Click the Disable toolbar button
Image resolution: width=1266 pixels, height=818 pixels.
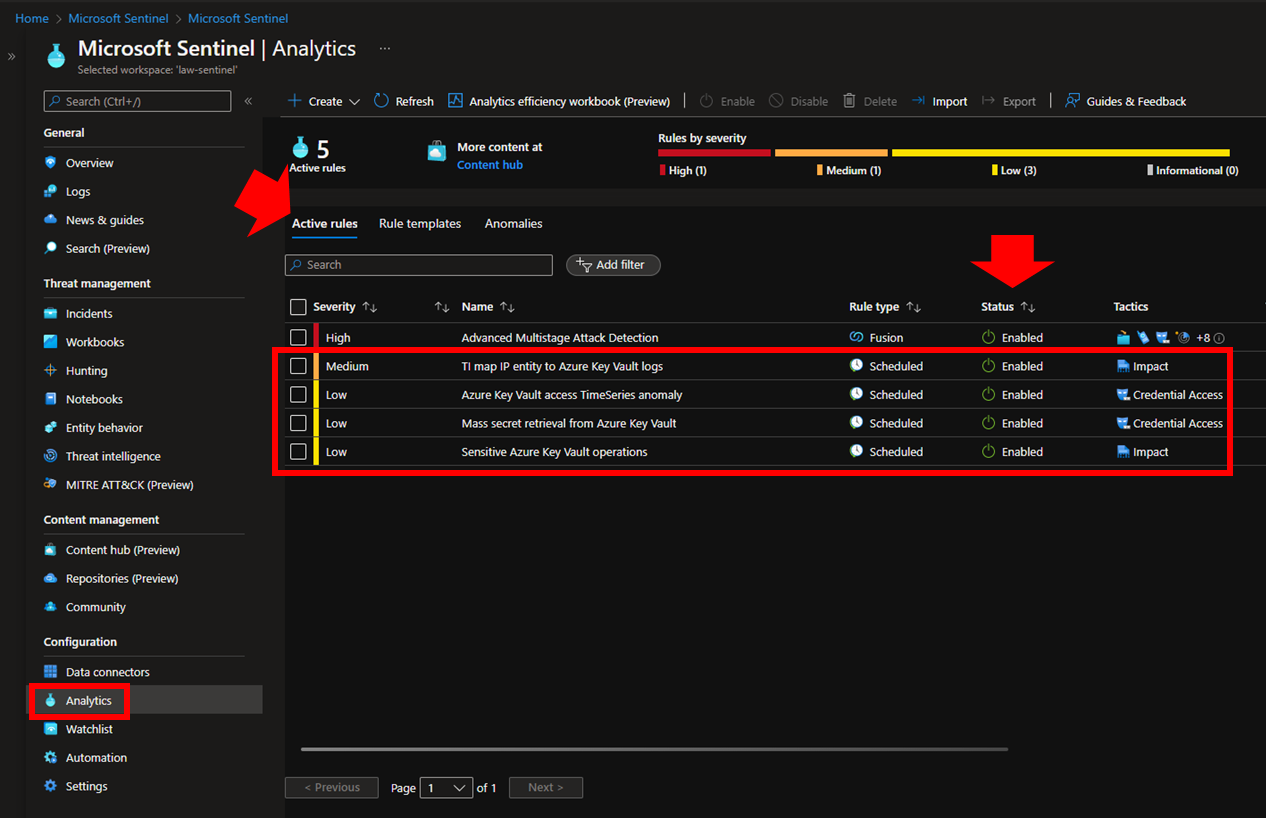[x=798, y=101]
